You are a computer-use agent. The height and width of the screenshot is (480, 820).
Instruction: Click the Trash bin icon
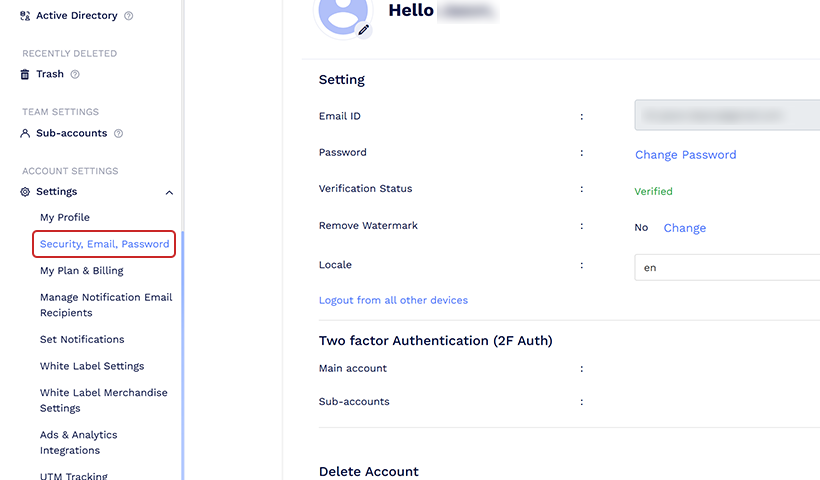click(x=25, y=74)
